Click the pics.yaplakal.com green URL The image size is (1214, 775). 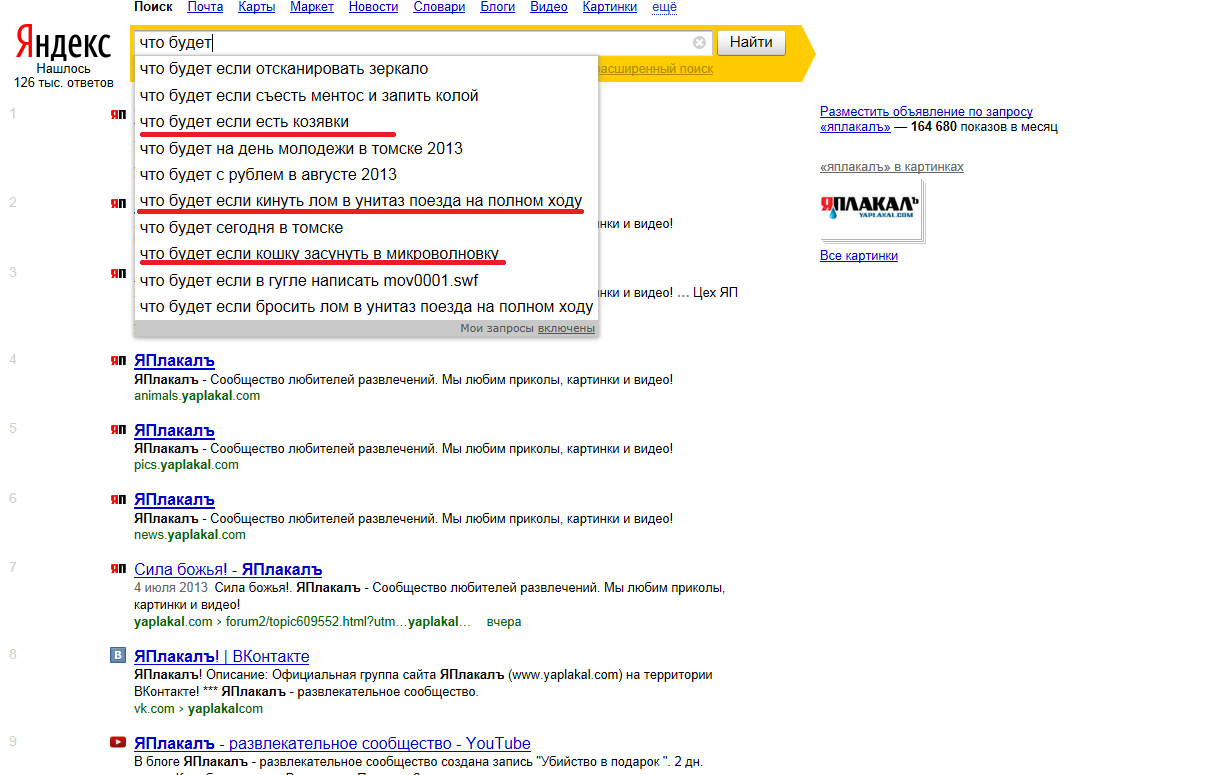point(186,465)
